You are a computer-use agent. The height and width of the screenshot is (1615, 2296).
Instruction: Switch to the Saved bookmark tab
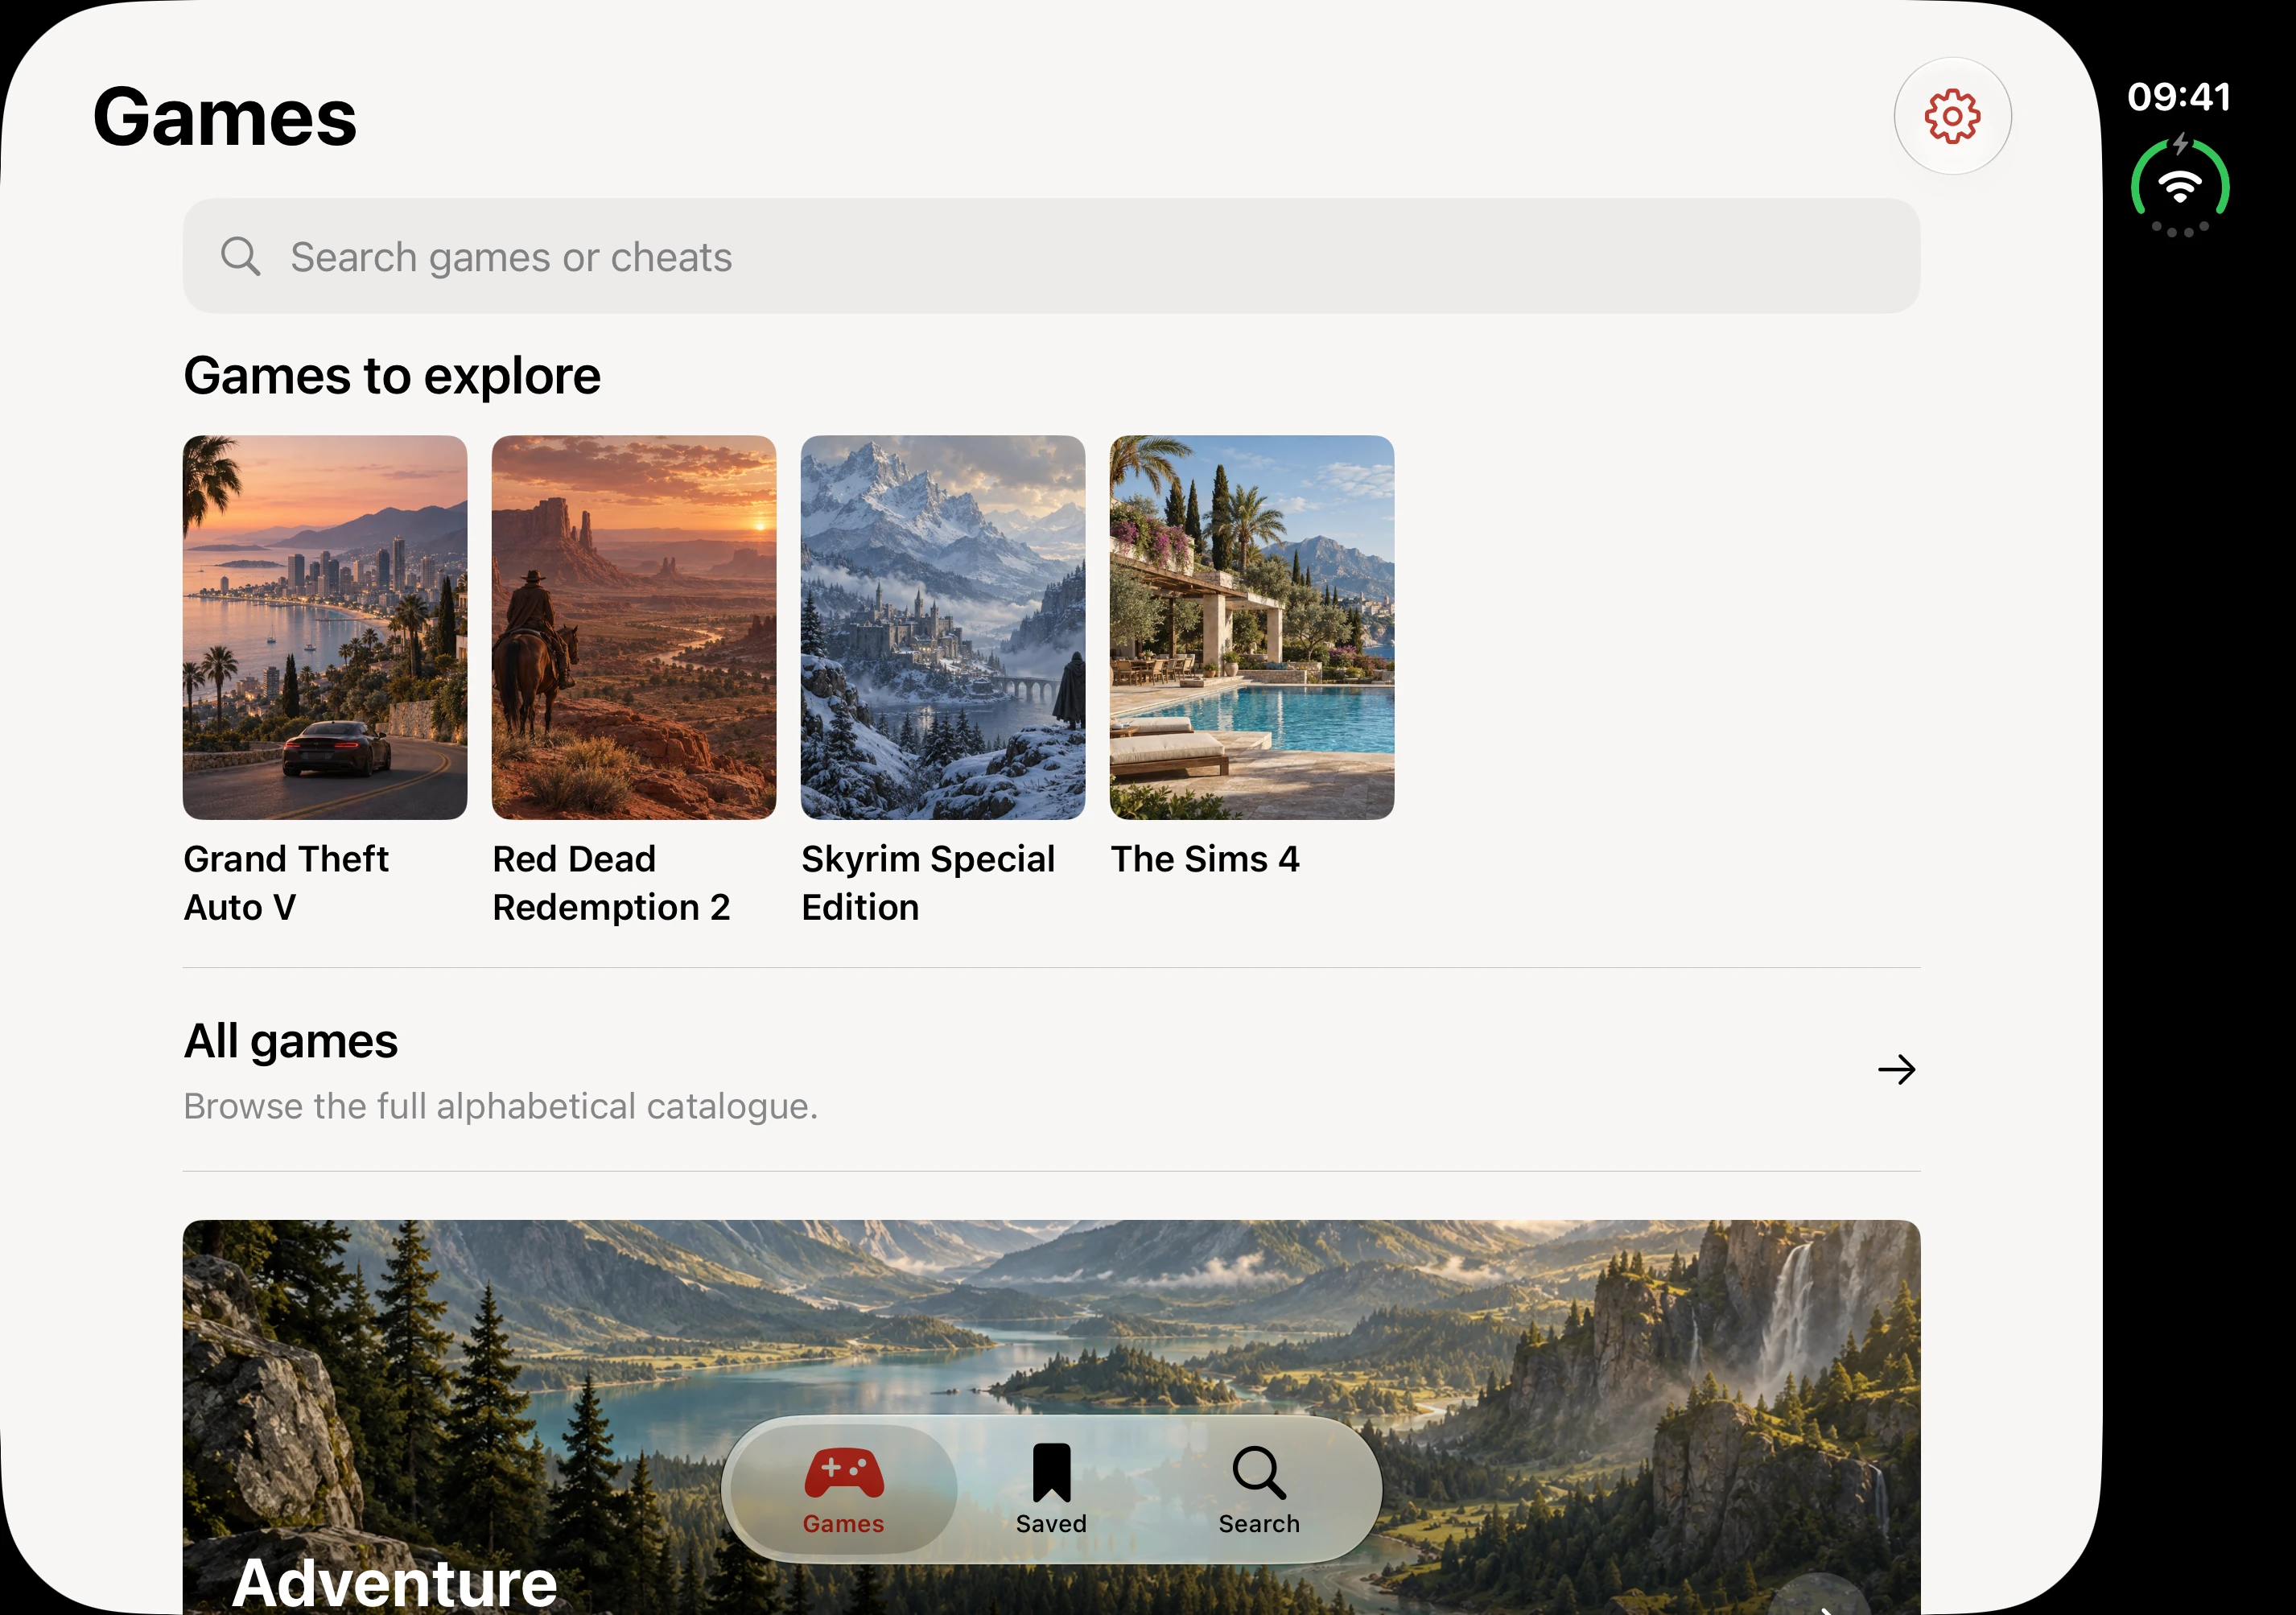[x=1050, y=1489]
